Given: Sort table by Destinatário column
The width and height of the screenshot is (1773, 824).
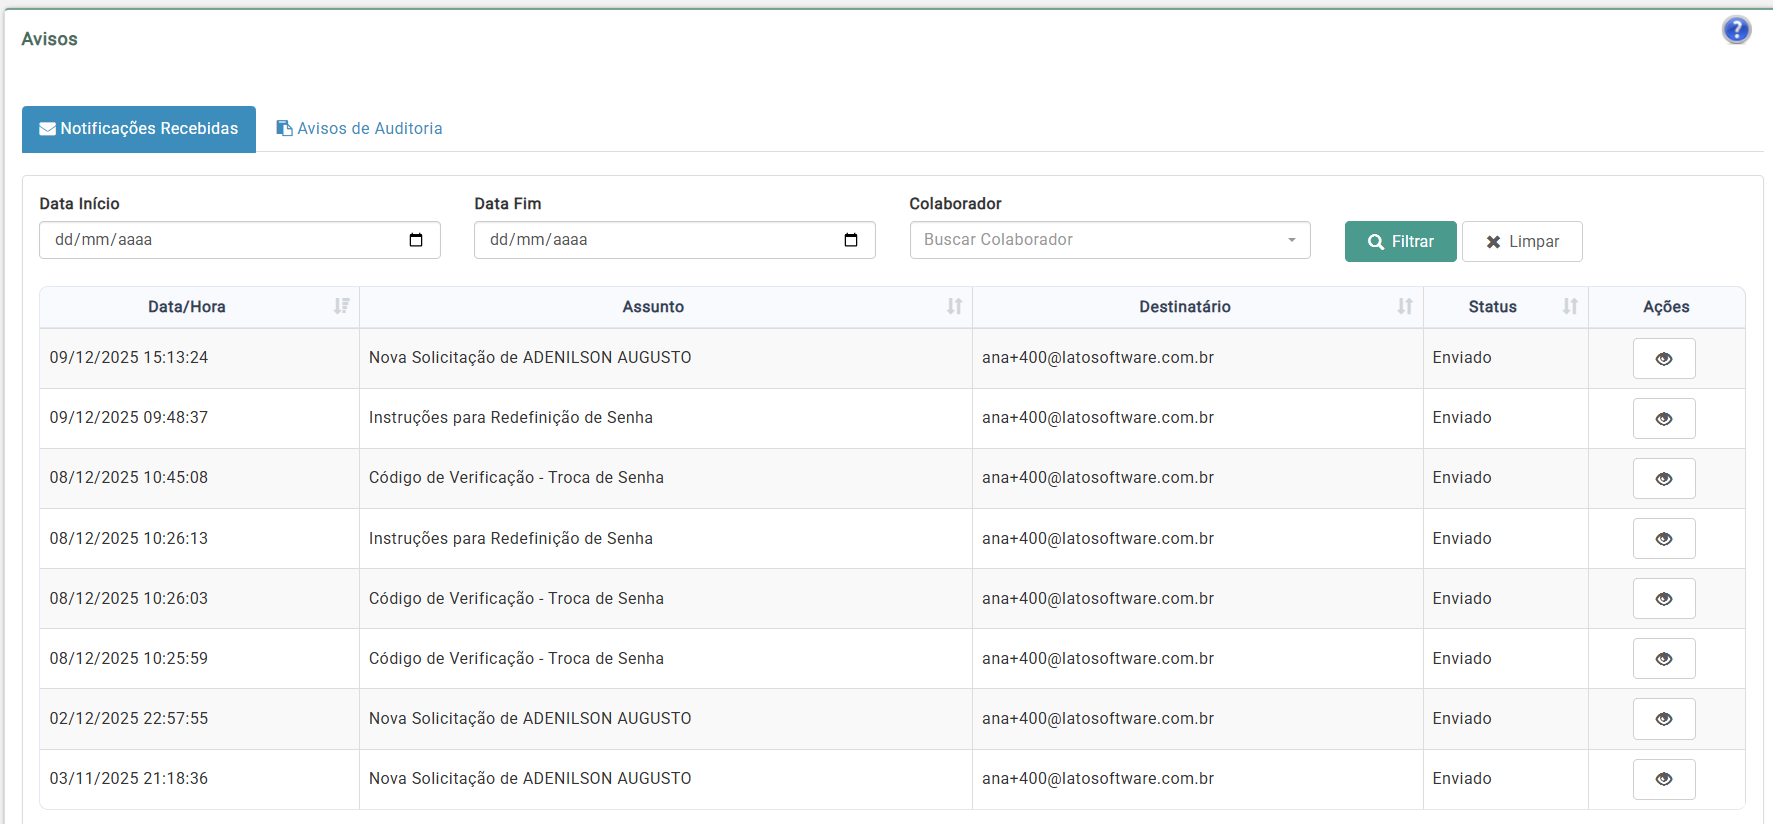Looking at the screenshot, I should click(x=1404, y=306).
